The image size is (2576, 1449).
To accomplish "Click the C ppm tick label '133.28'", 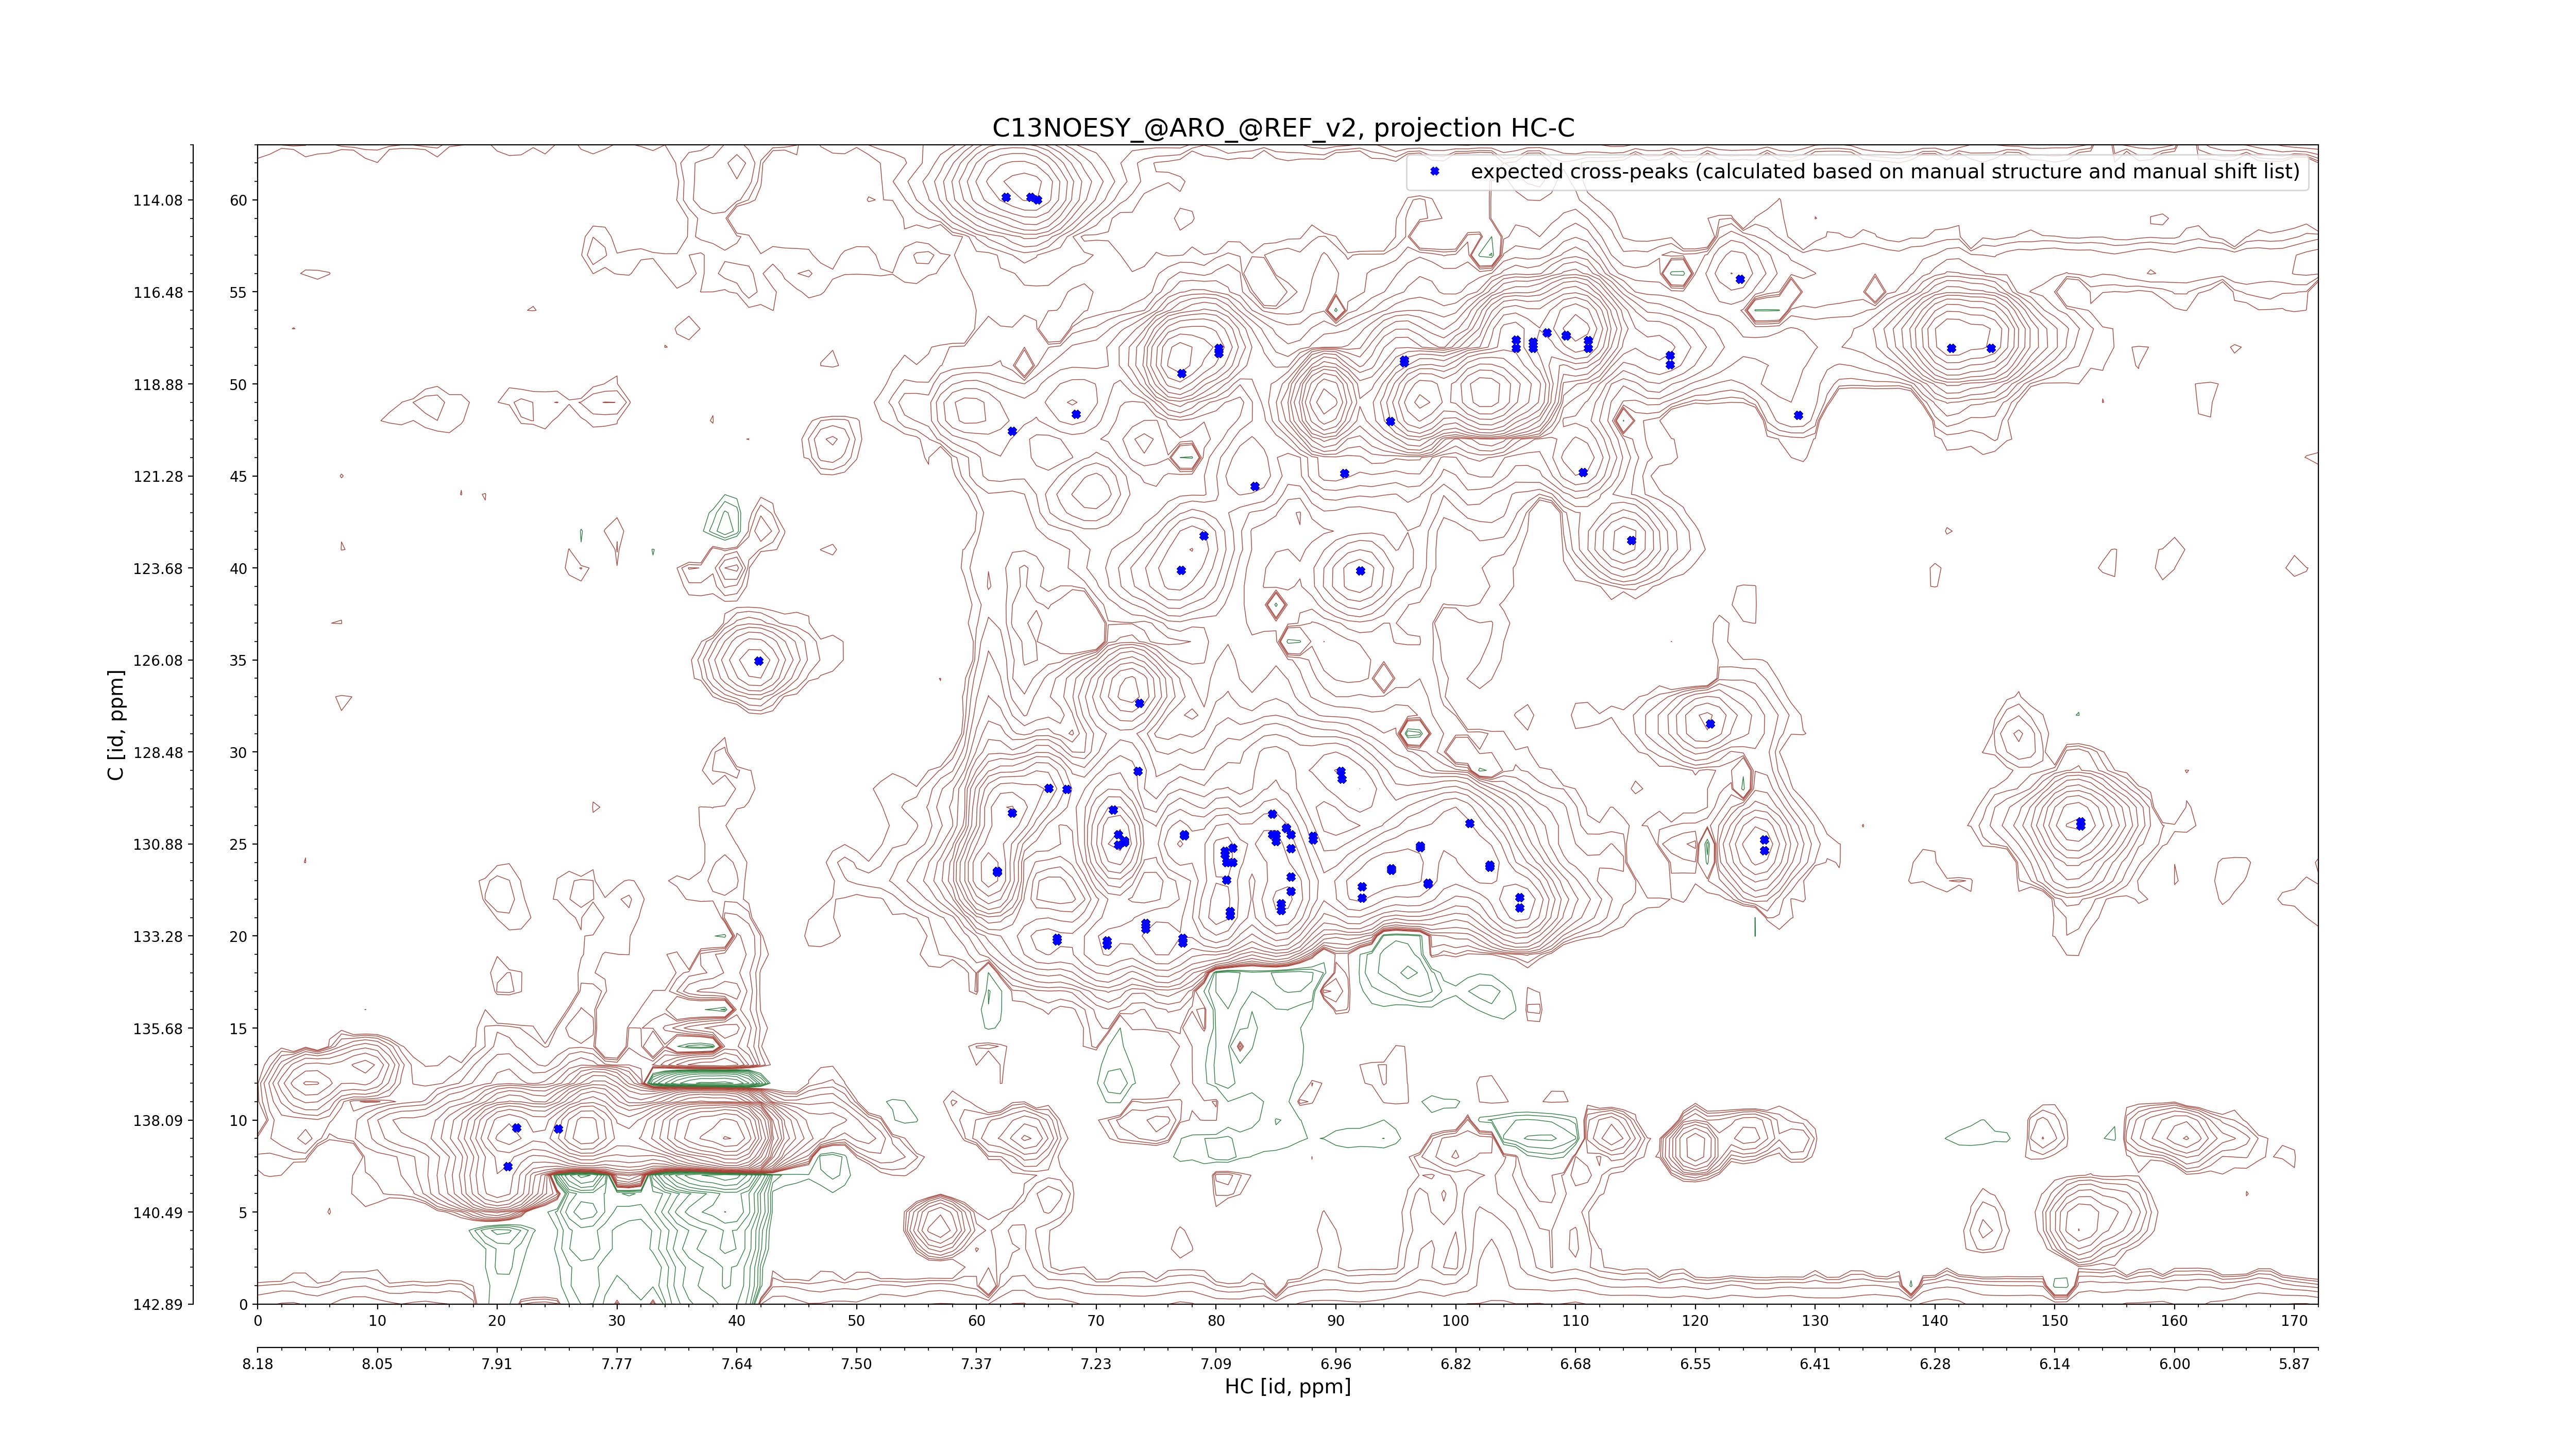I will [158, 936].
